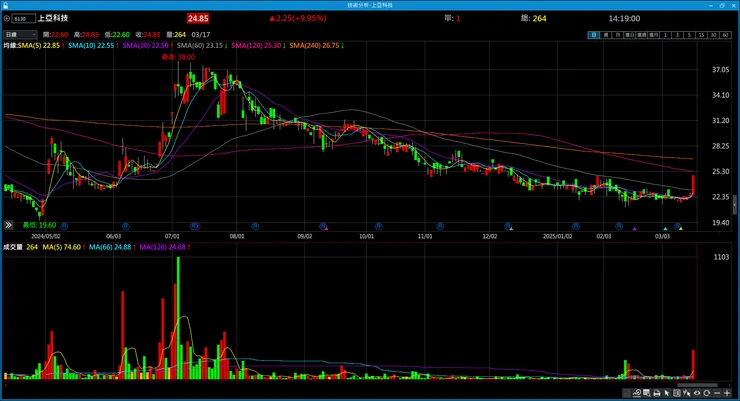740x401 pixels.
Task: Click the volume MA(5) 74.60 label
Action: (64, 247)
